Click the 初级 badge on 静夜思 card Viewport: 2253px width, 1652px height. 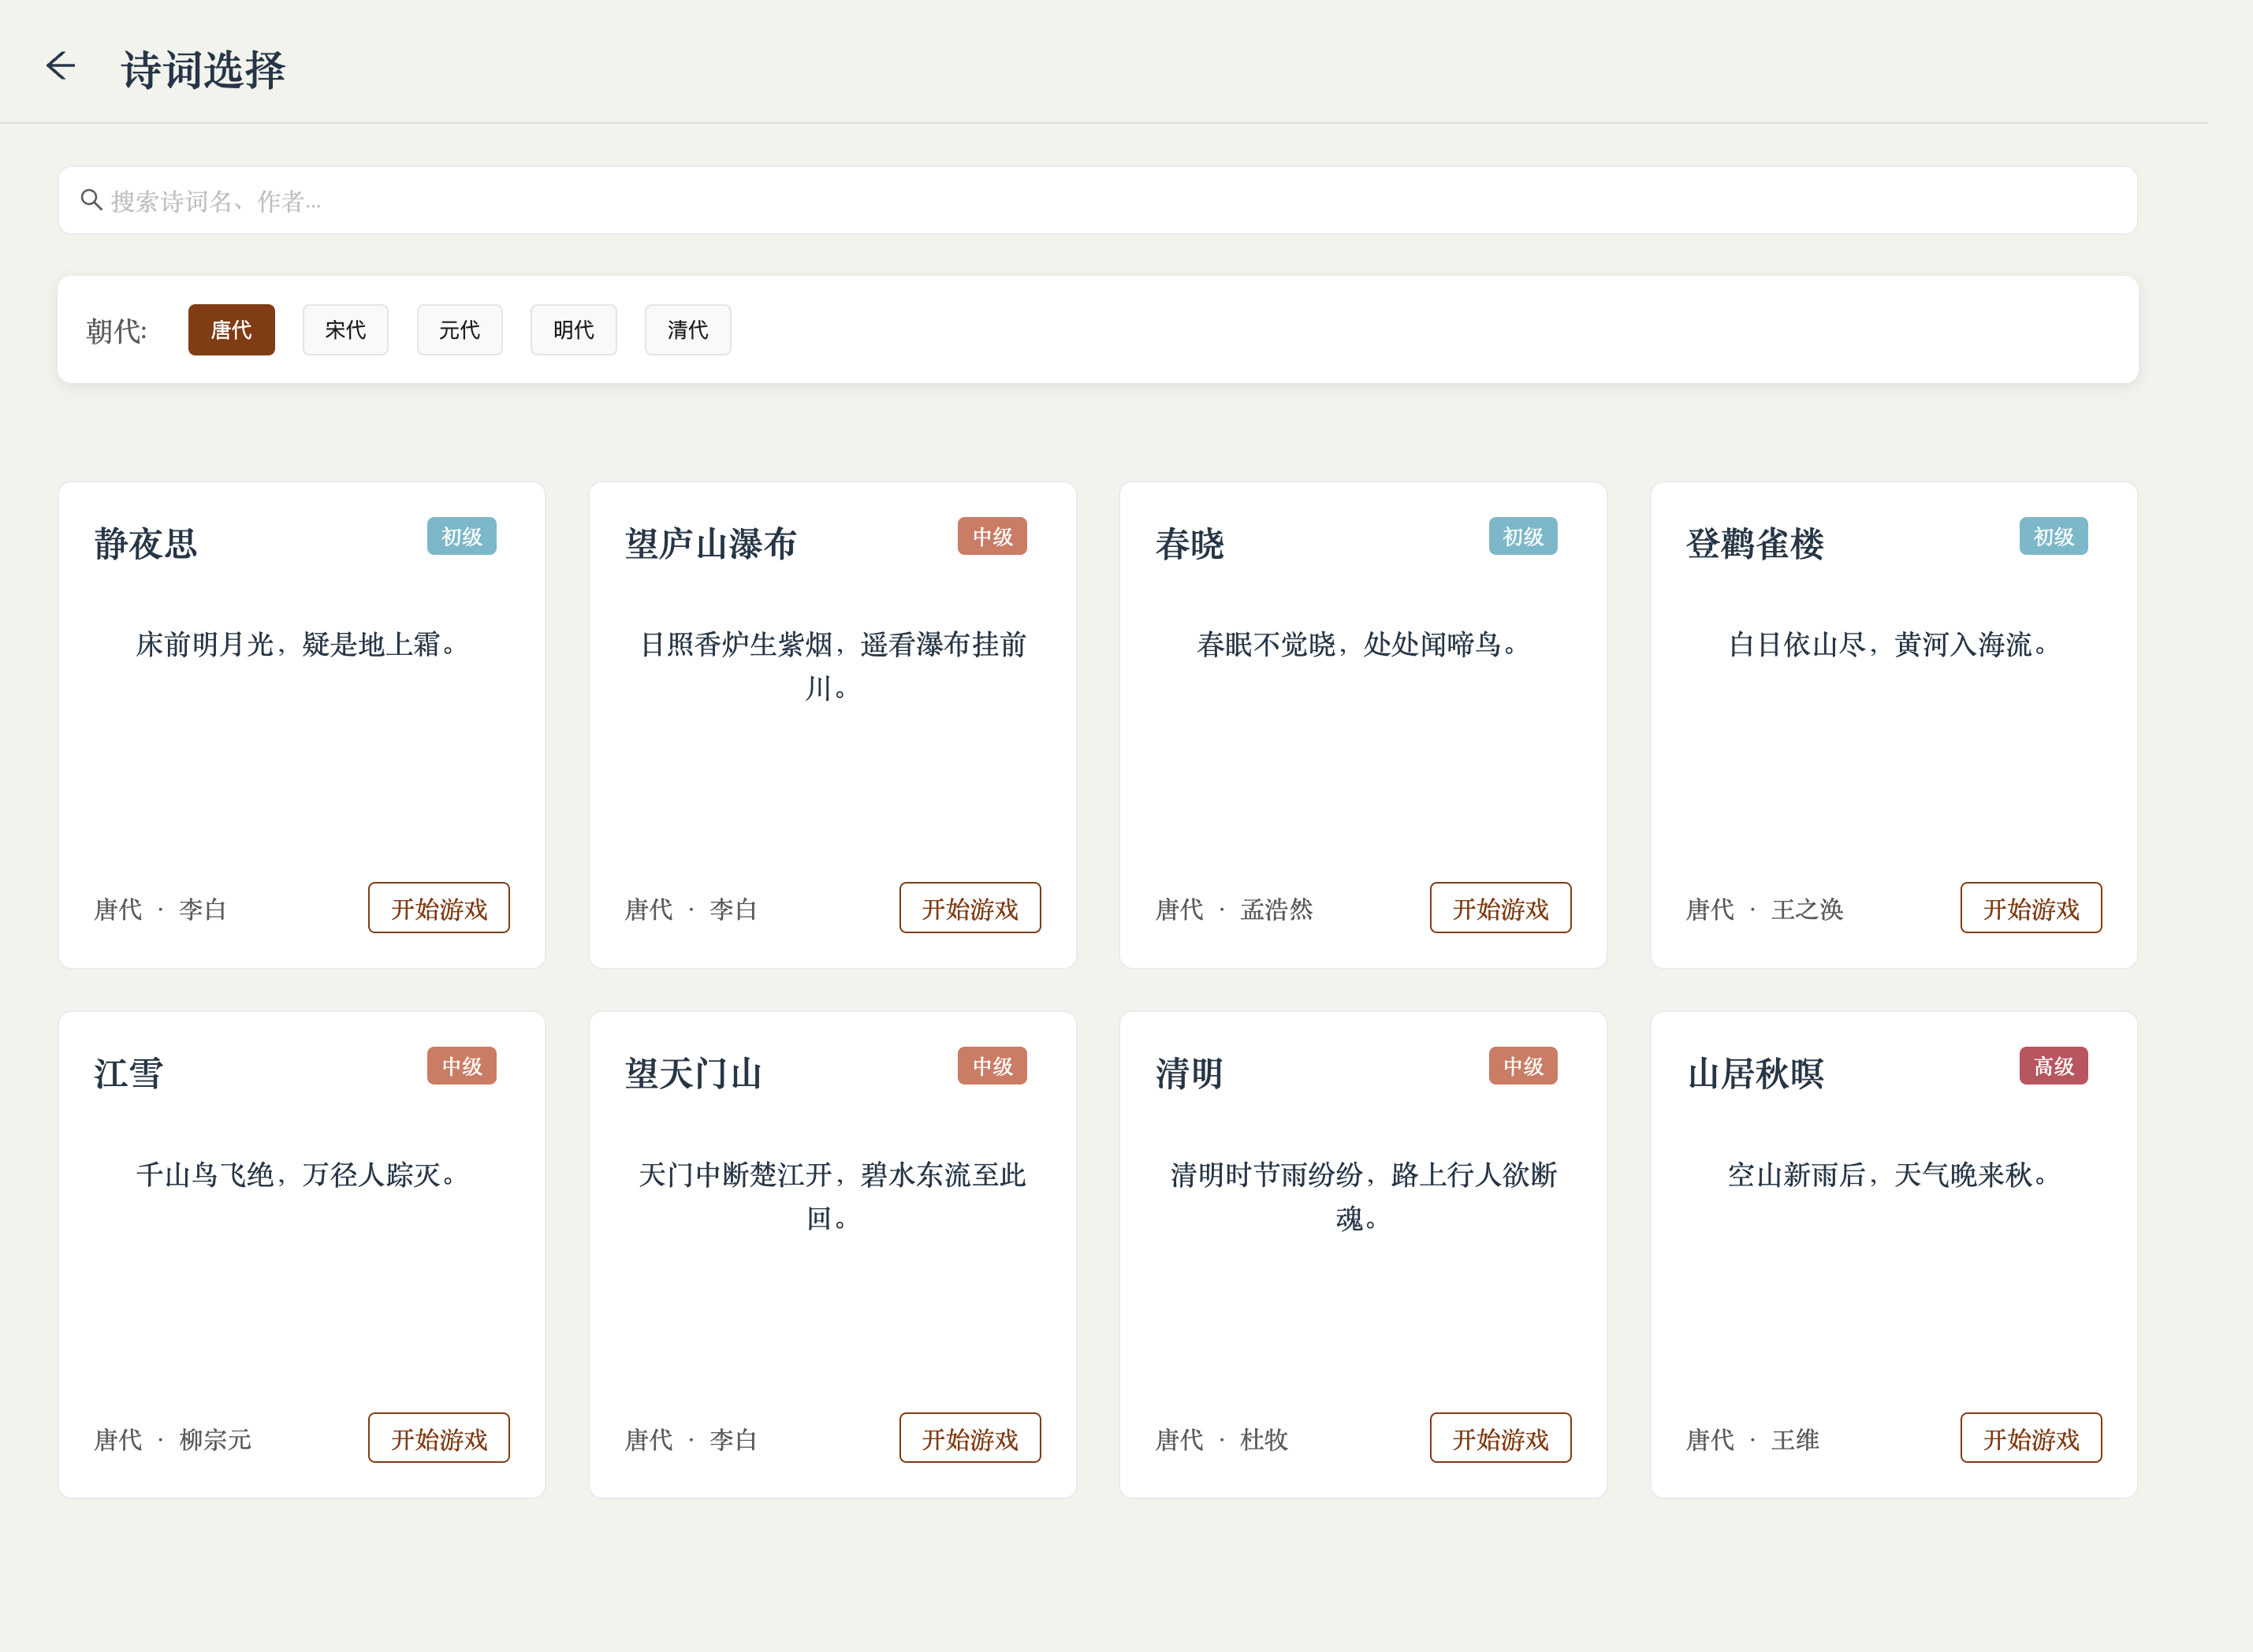click(x=461, y=536)
